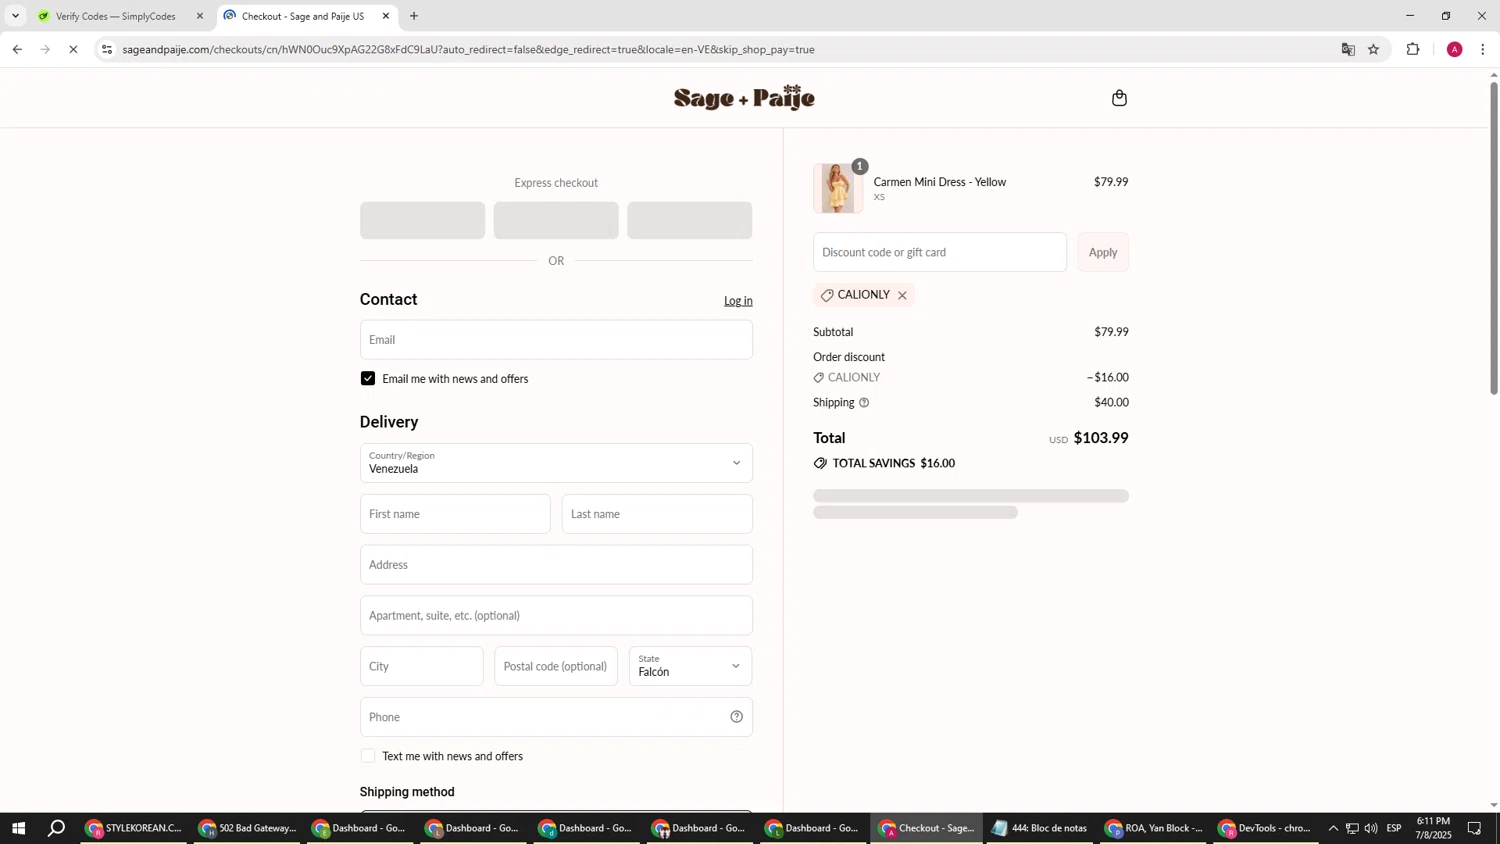
Task: Focus the Address field
Action: pos(556,565)
